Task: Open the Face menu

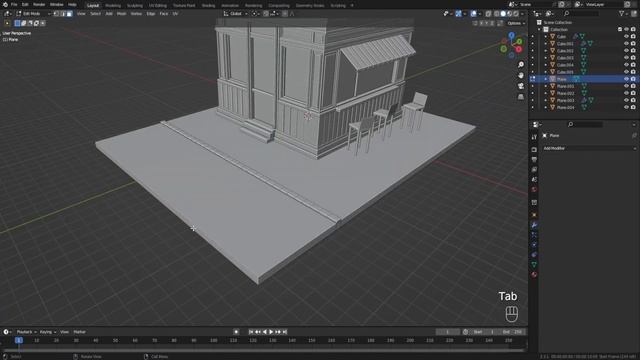Action: 164,13
